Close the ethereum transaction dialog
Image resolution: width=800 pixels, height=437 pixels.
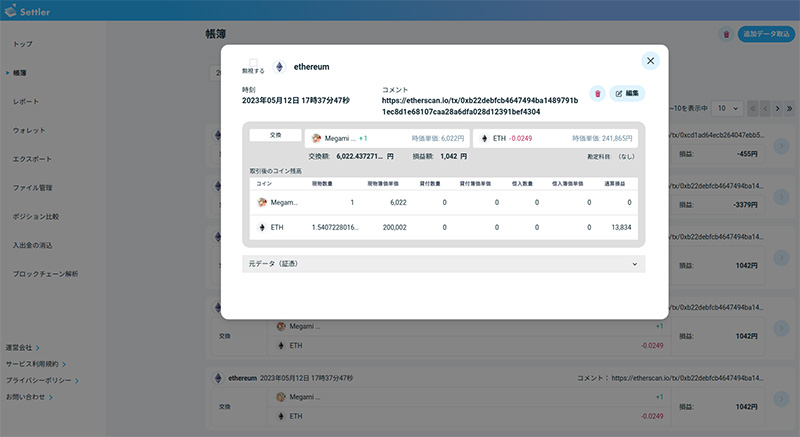click(650, 61)
